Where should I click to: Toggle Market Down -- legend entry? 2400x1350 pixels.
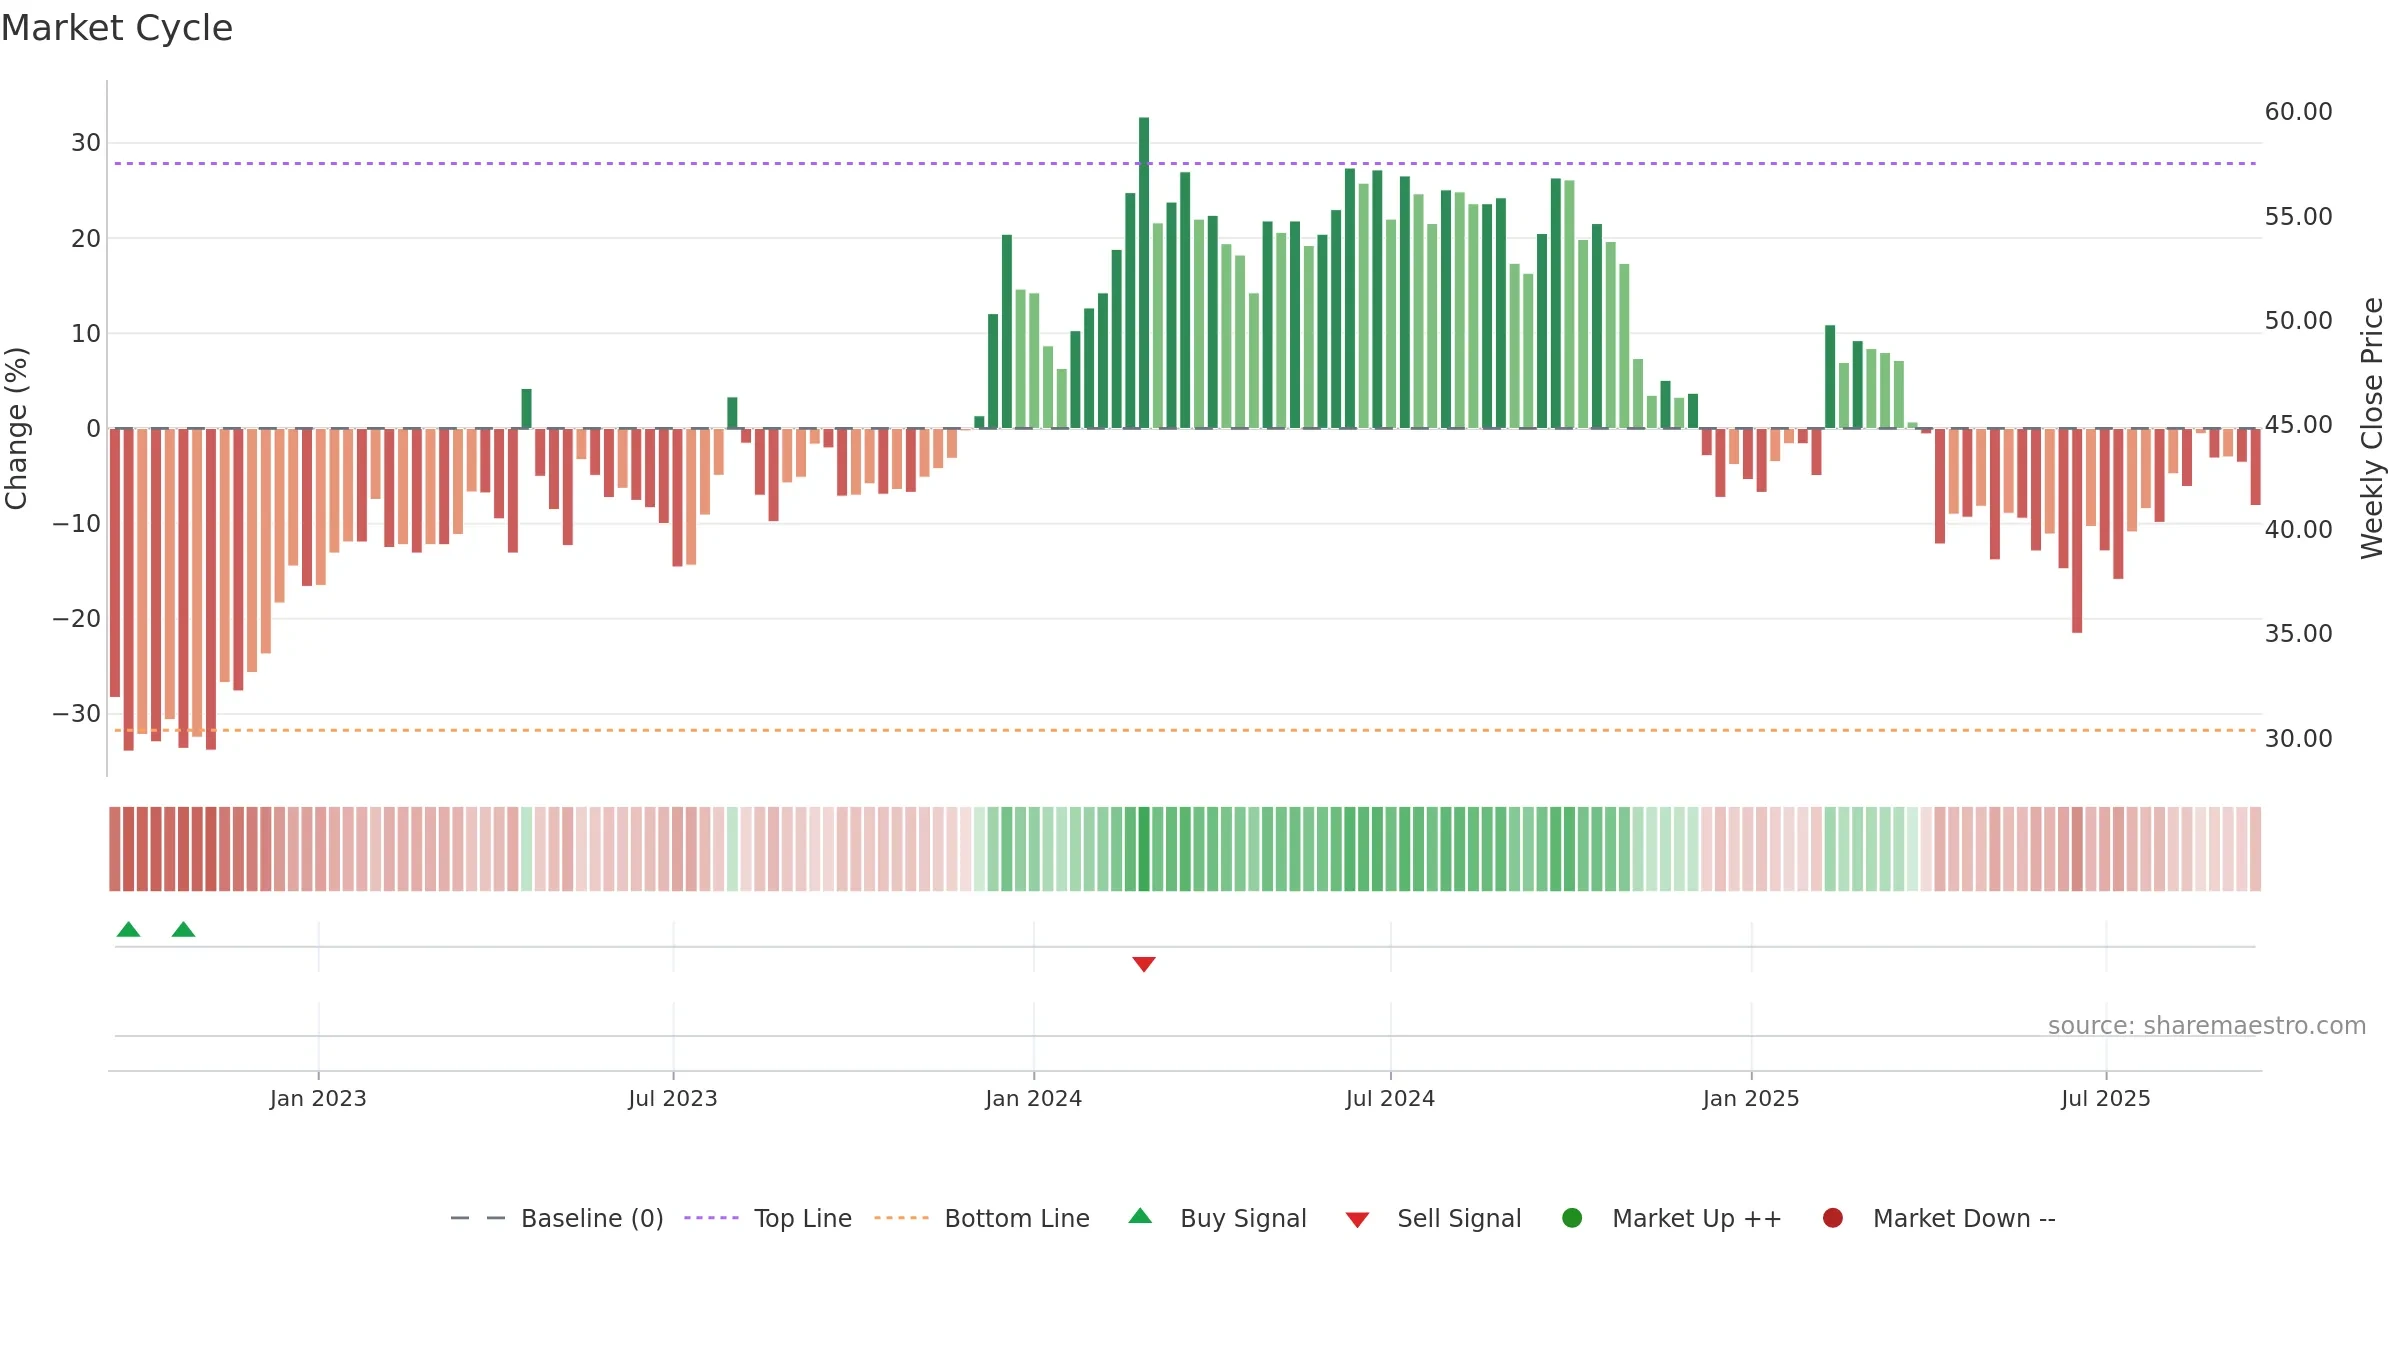tap(1939, 1218)
